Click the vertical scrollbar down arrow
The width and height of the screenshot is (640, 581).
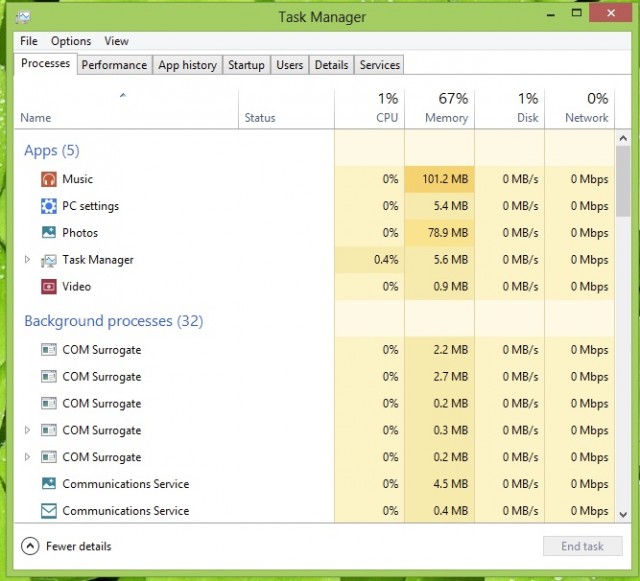[623, 513]
